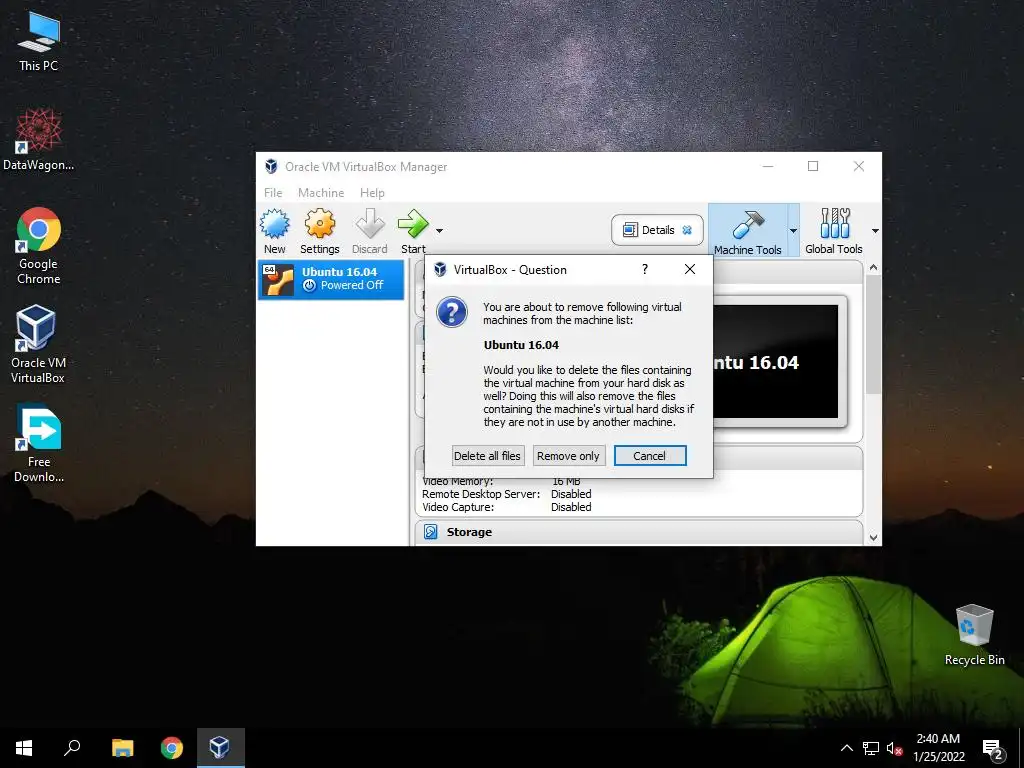Click the details pane vertical scrollbar thumb
This screenshot has width=1024, height=768.
874,334
